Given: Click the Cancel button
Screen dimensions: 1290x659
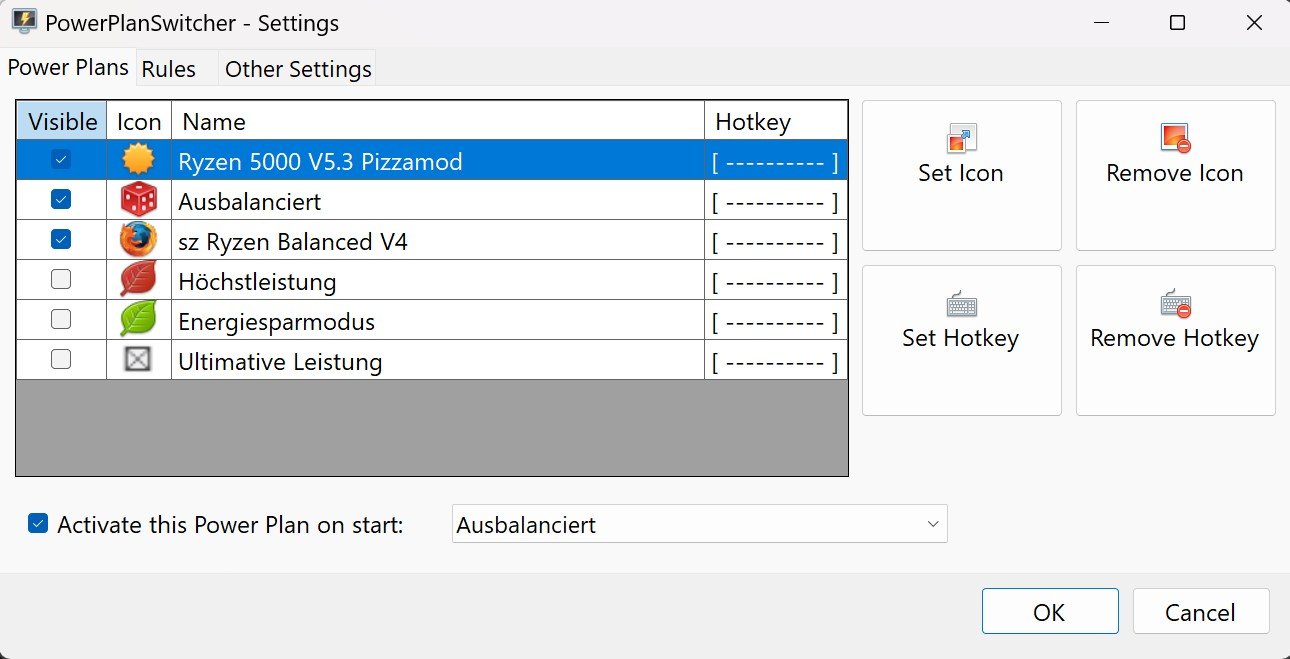Looking at the screenshot, I should click(x=1200, y=612).
